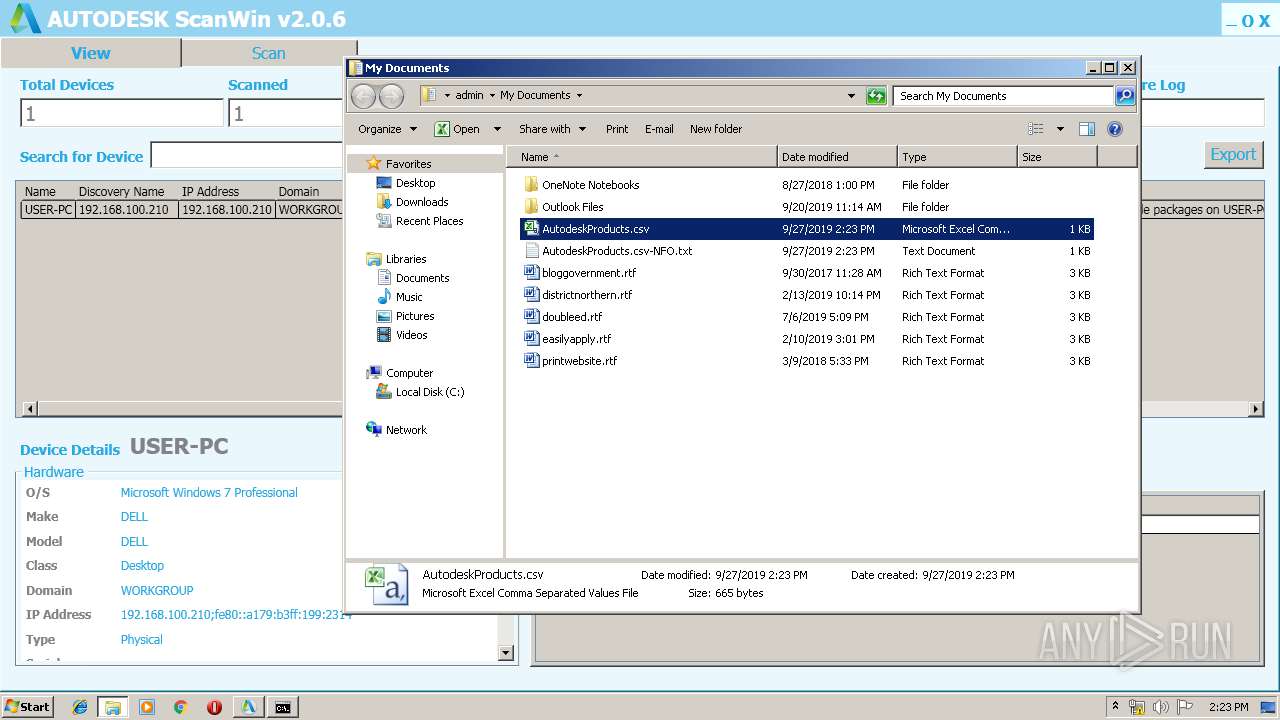1280x720 pixels.
Task: Click the Forward navigation arrow in My Documents
Action: click(391, 96)
